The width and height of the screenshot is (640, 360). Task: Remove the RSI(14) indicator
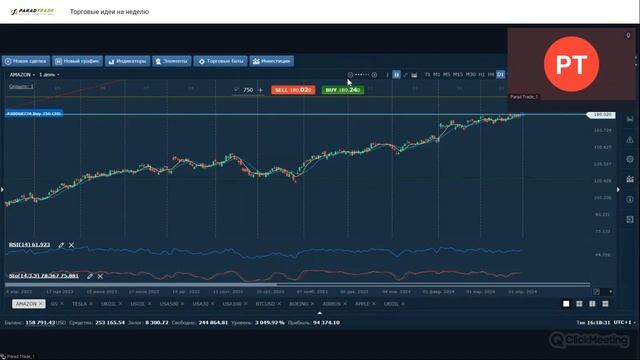coord(71,245)
